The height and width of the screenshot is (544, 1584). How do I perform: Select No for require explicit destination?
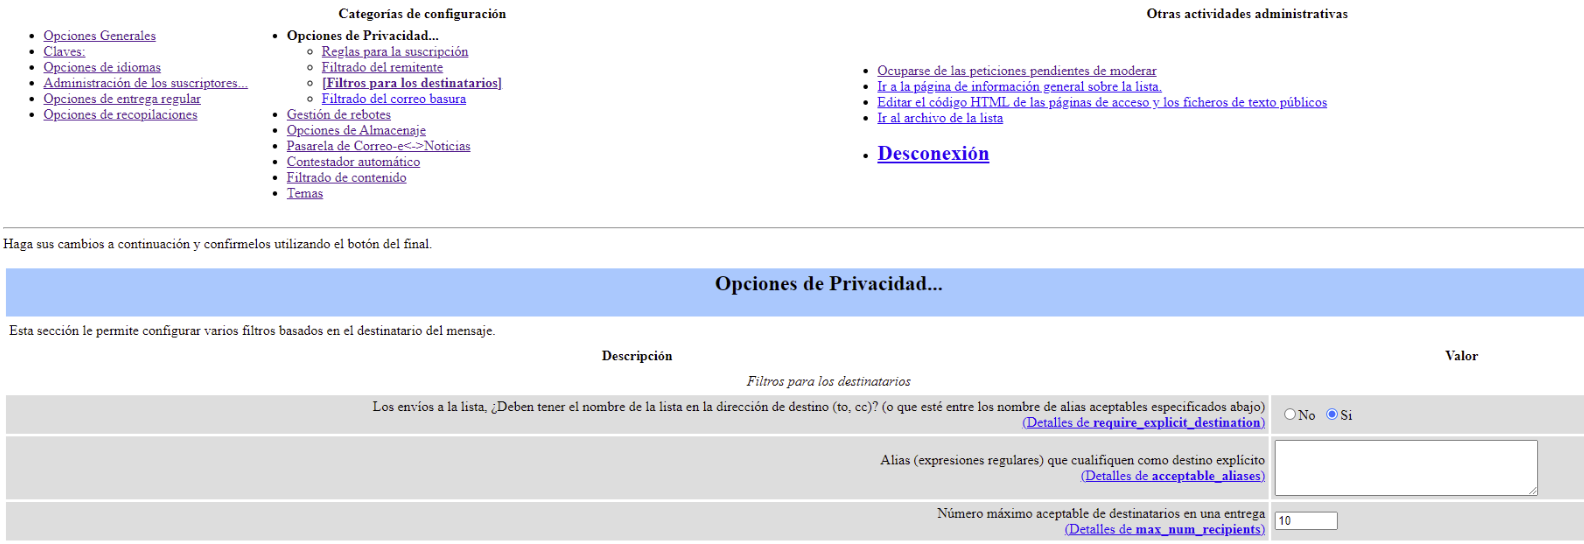1290,414
